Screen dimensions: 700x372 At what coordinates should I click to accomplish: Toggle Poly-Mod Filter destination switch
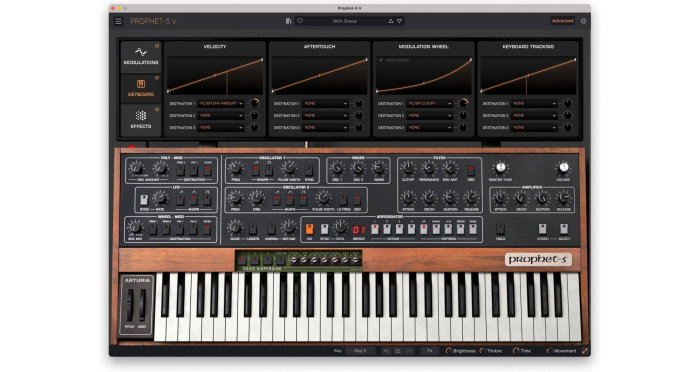pos(208,171)
